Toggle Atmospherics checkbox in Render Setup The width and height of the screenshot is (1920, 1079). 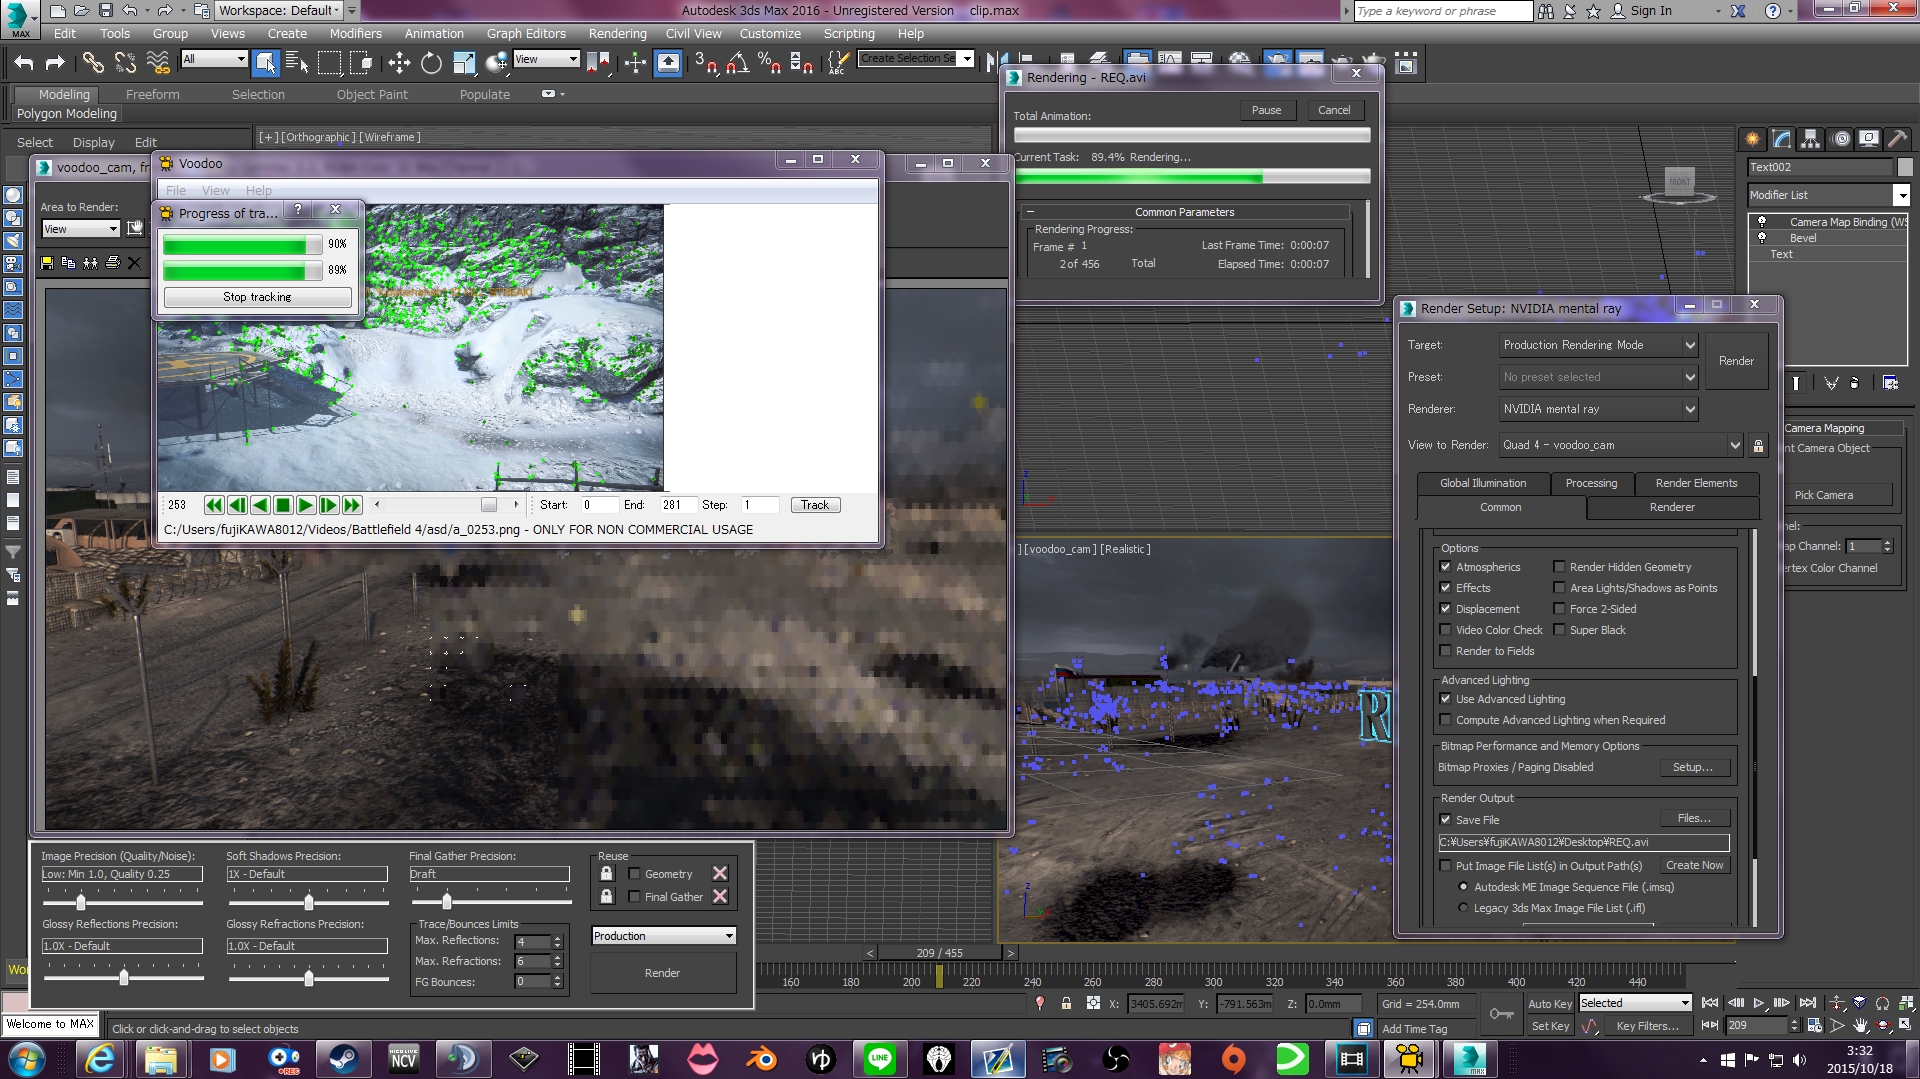coord(1445,567)
